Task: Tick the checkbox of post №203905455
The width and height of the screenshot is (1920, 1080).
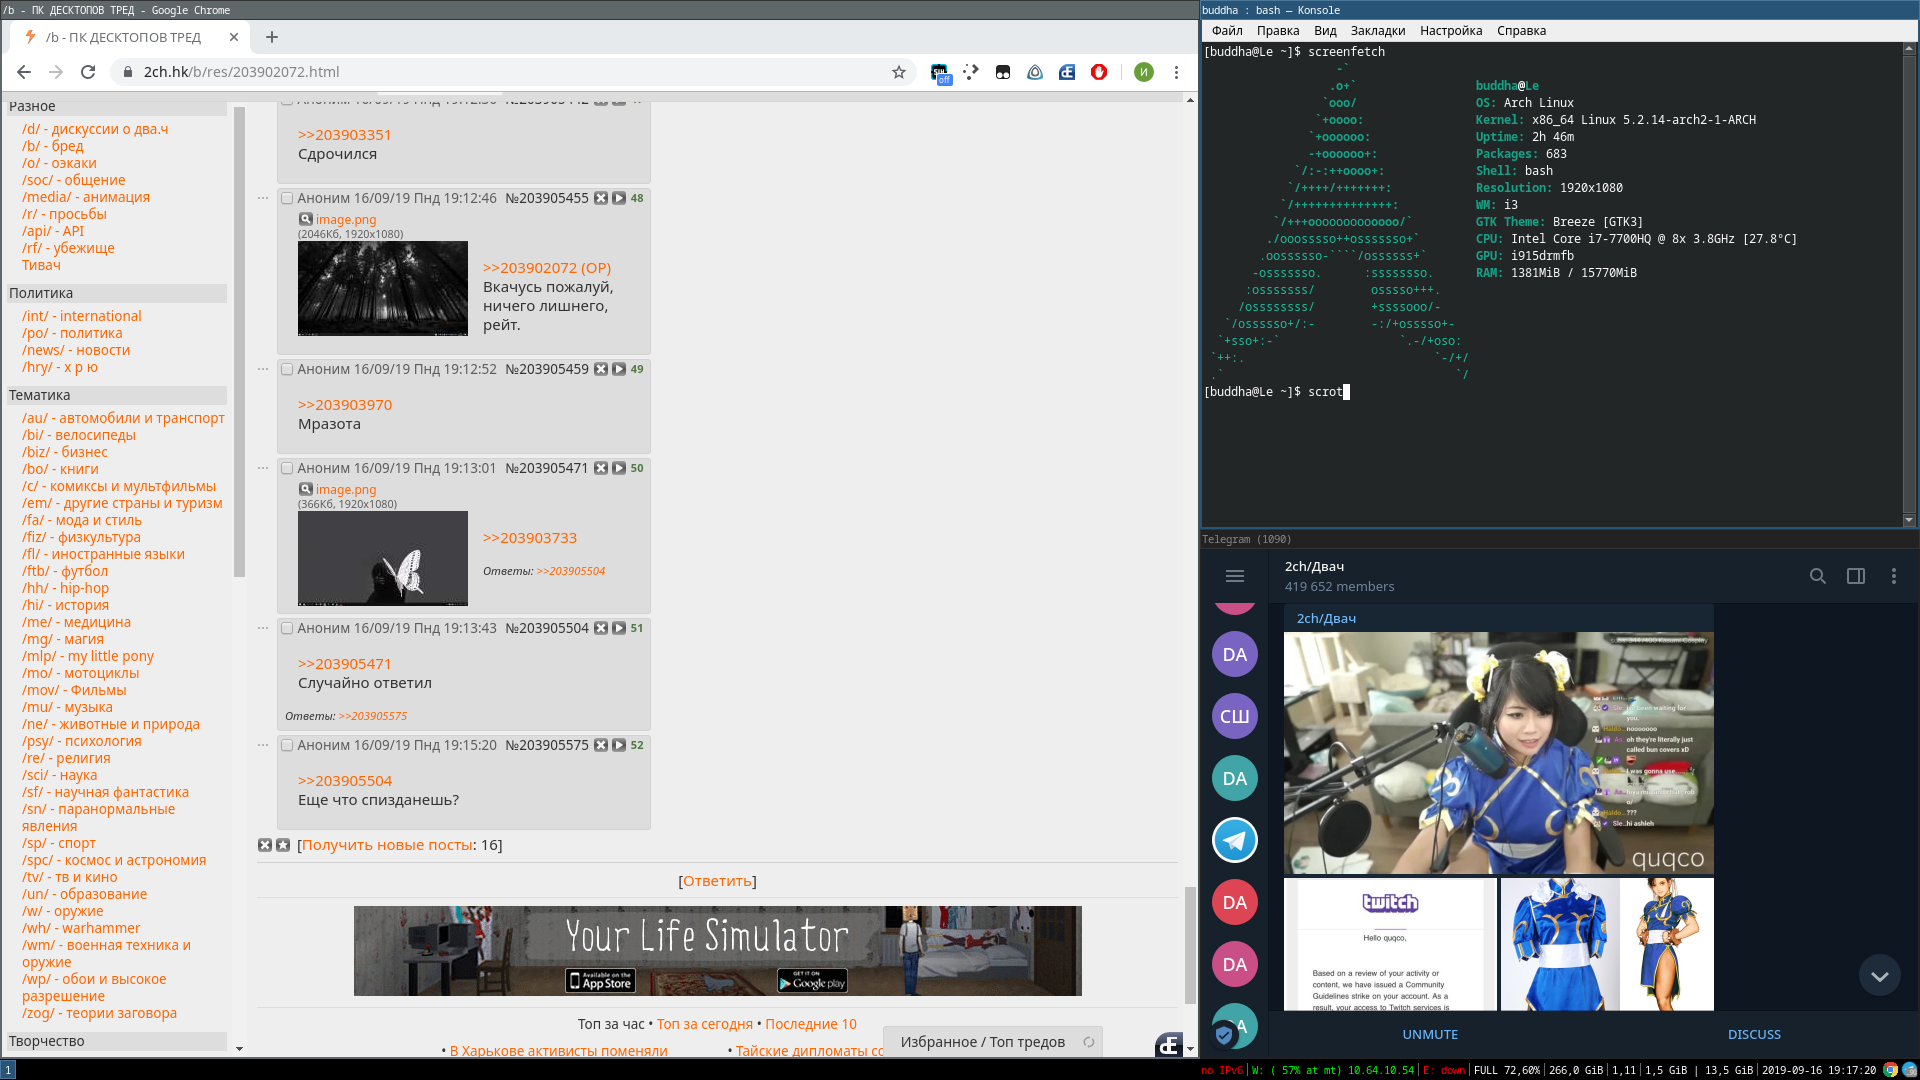Action: [x=287, y=198]
